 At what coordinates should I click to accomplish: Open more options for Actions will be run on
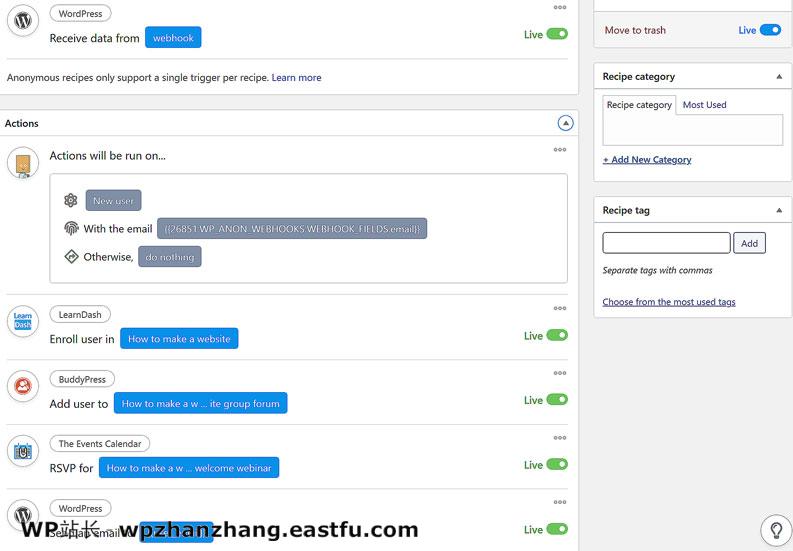(x=560, y=149)
